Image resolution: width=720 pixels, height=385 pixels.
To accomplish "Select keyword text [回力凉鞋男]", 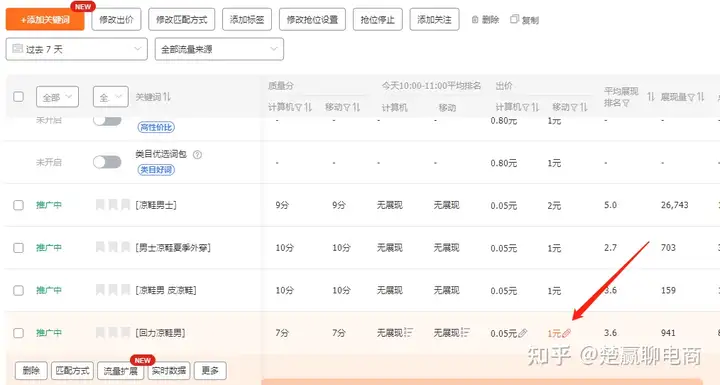I will [x=160, y=333].
